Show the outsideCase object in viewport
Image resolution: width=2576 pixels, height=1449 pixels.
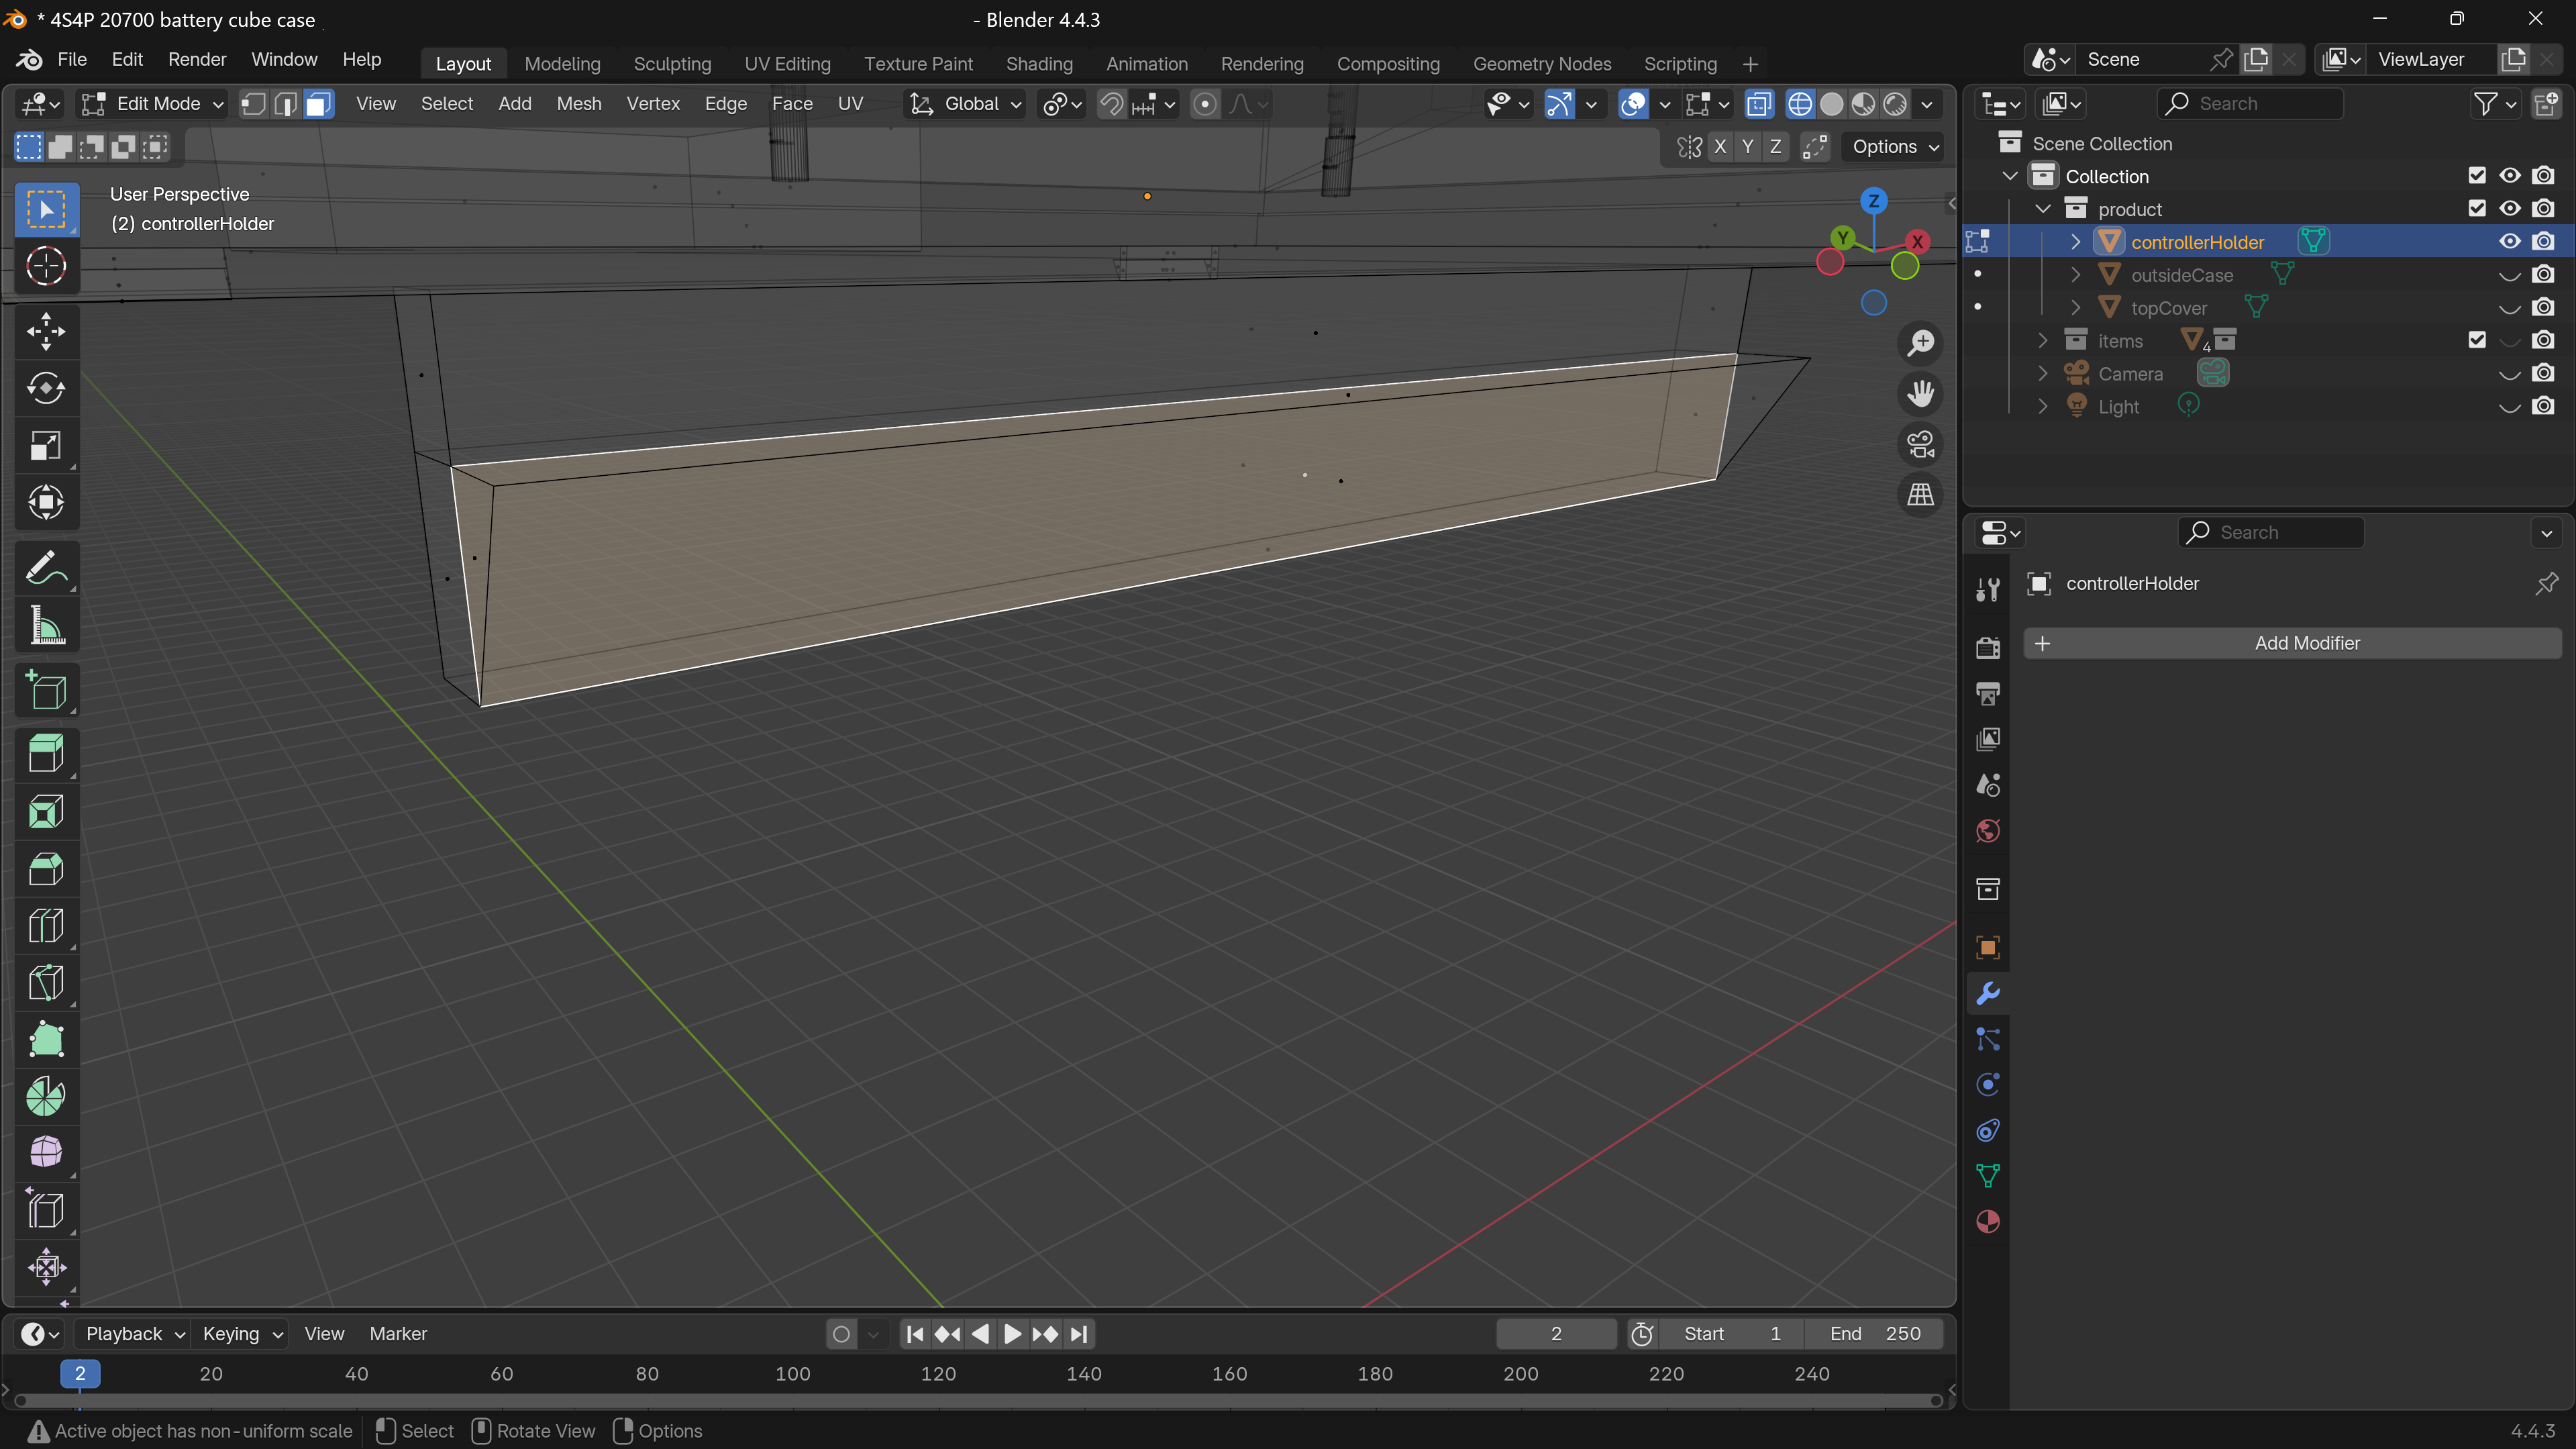pos(2509,275)
